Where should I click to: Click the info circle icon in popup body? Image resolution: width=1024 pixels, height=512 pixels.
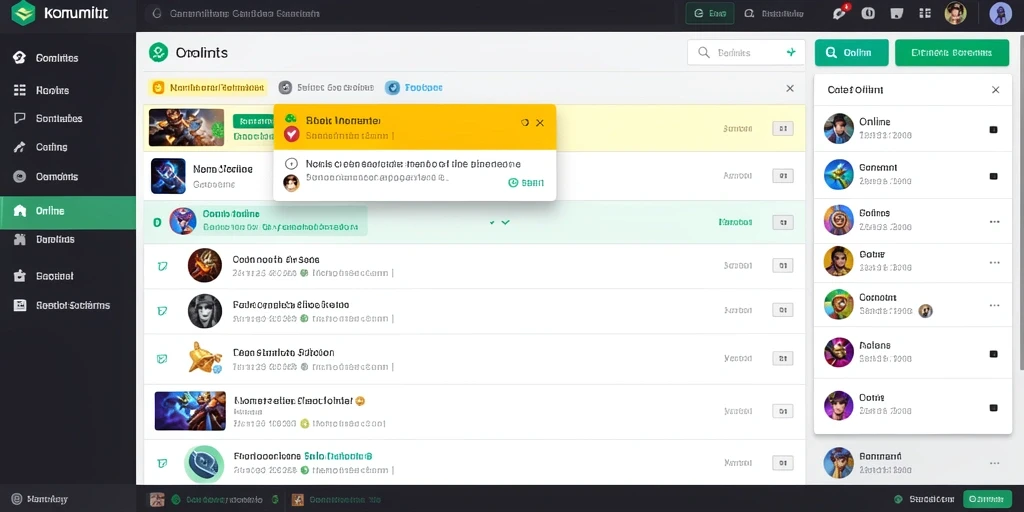pyautogui.click(x=292, y=164)
